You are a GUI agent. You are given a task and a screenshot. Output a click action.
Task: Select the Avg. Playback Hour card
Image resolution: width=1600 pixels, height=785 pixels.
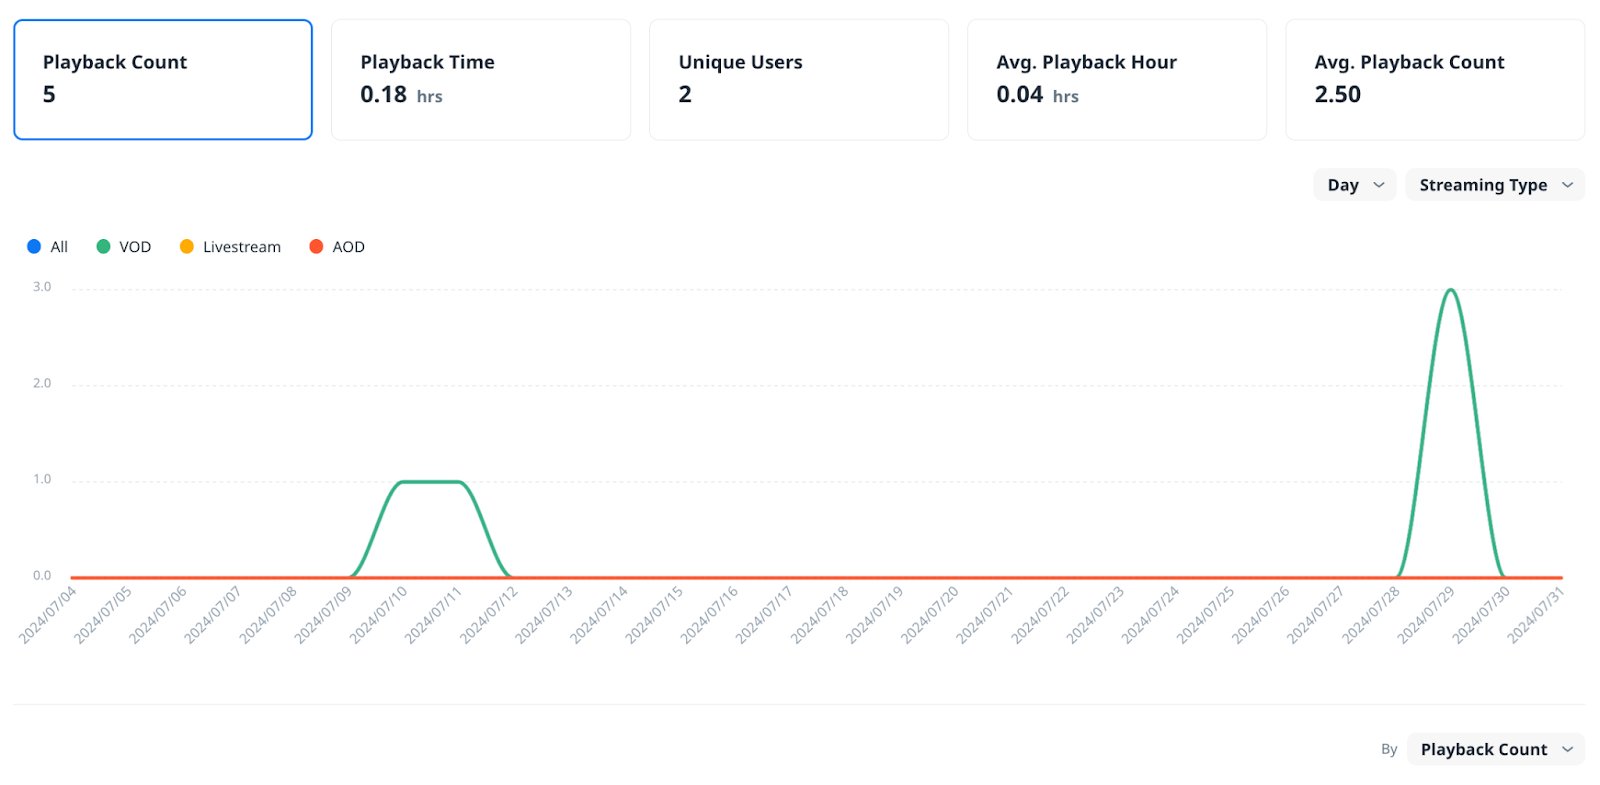point(1116,80)
